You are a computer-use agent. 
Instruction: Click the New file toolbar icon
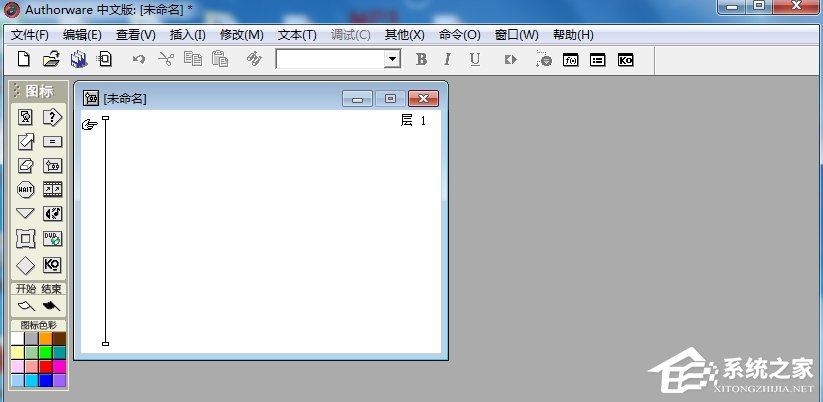coord(25,59)
